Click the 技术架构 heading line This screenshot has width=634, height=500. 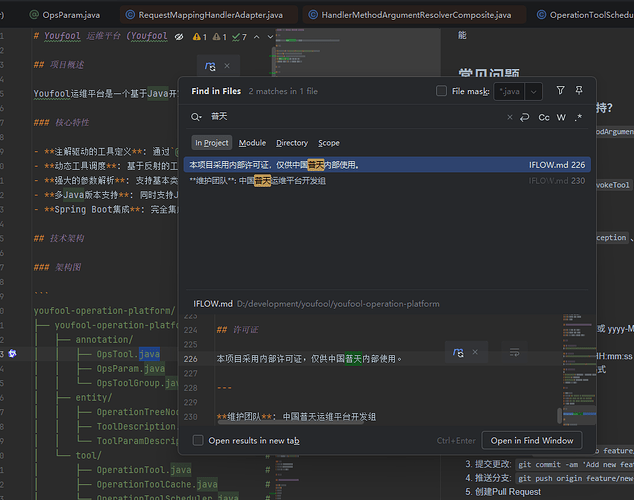pyautogui.click(x=59, y=238)
